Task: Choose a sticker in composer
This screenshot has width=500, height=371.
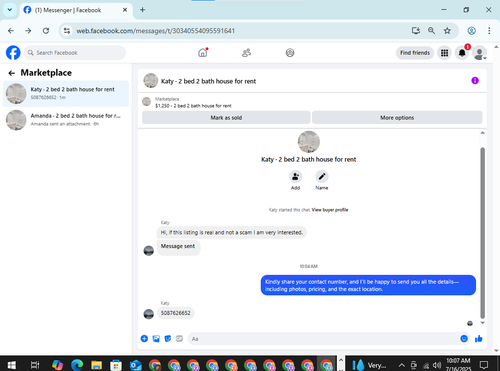Action: (168, 339)
